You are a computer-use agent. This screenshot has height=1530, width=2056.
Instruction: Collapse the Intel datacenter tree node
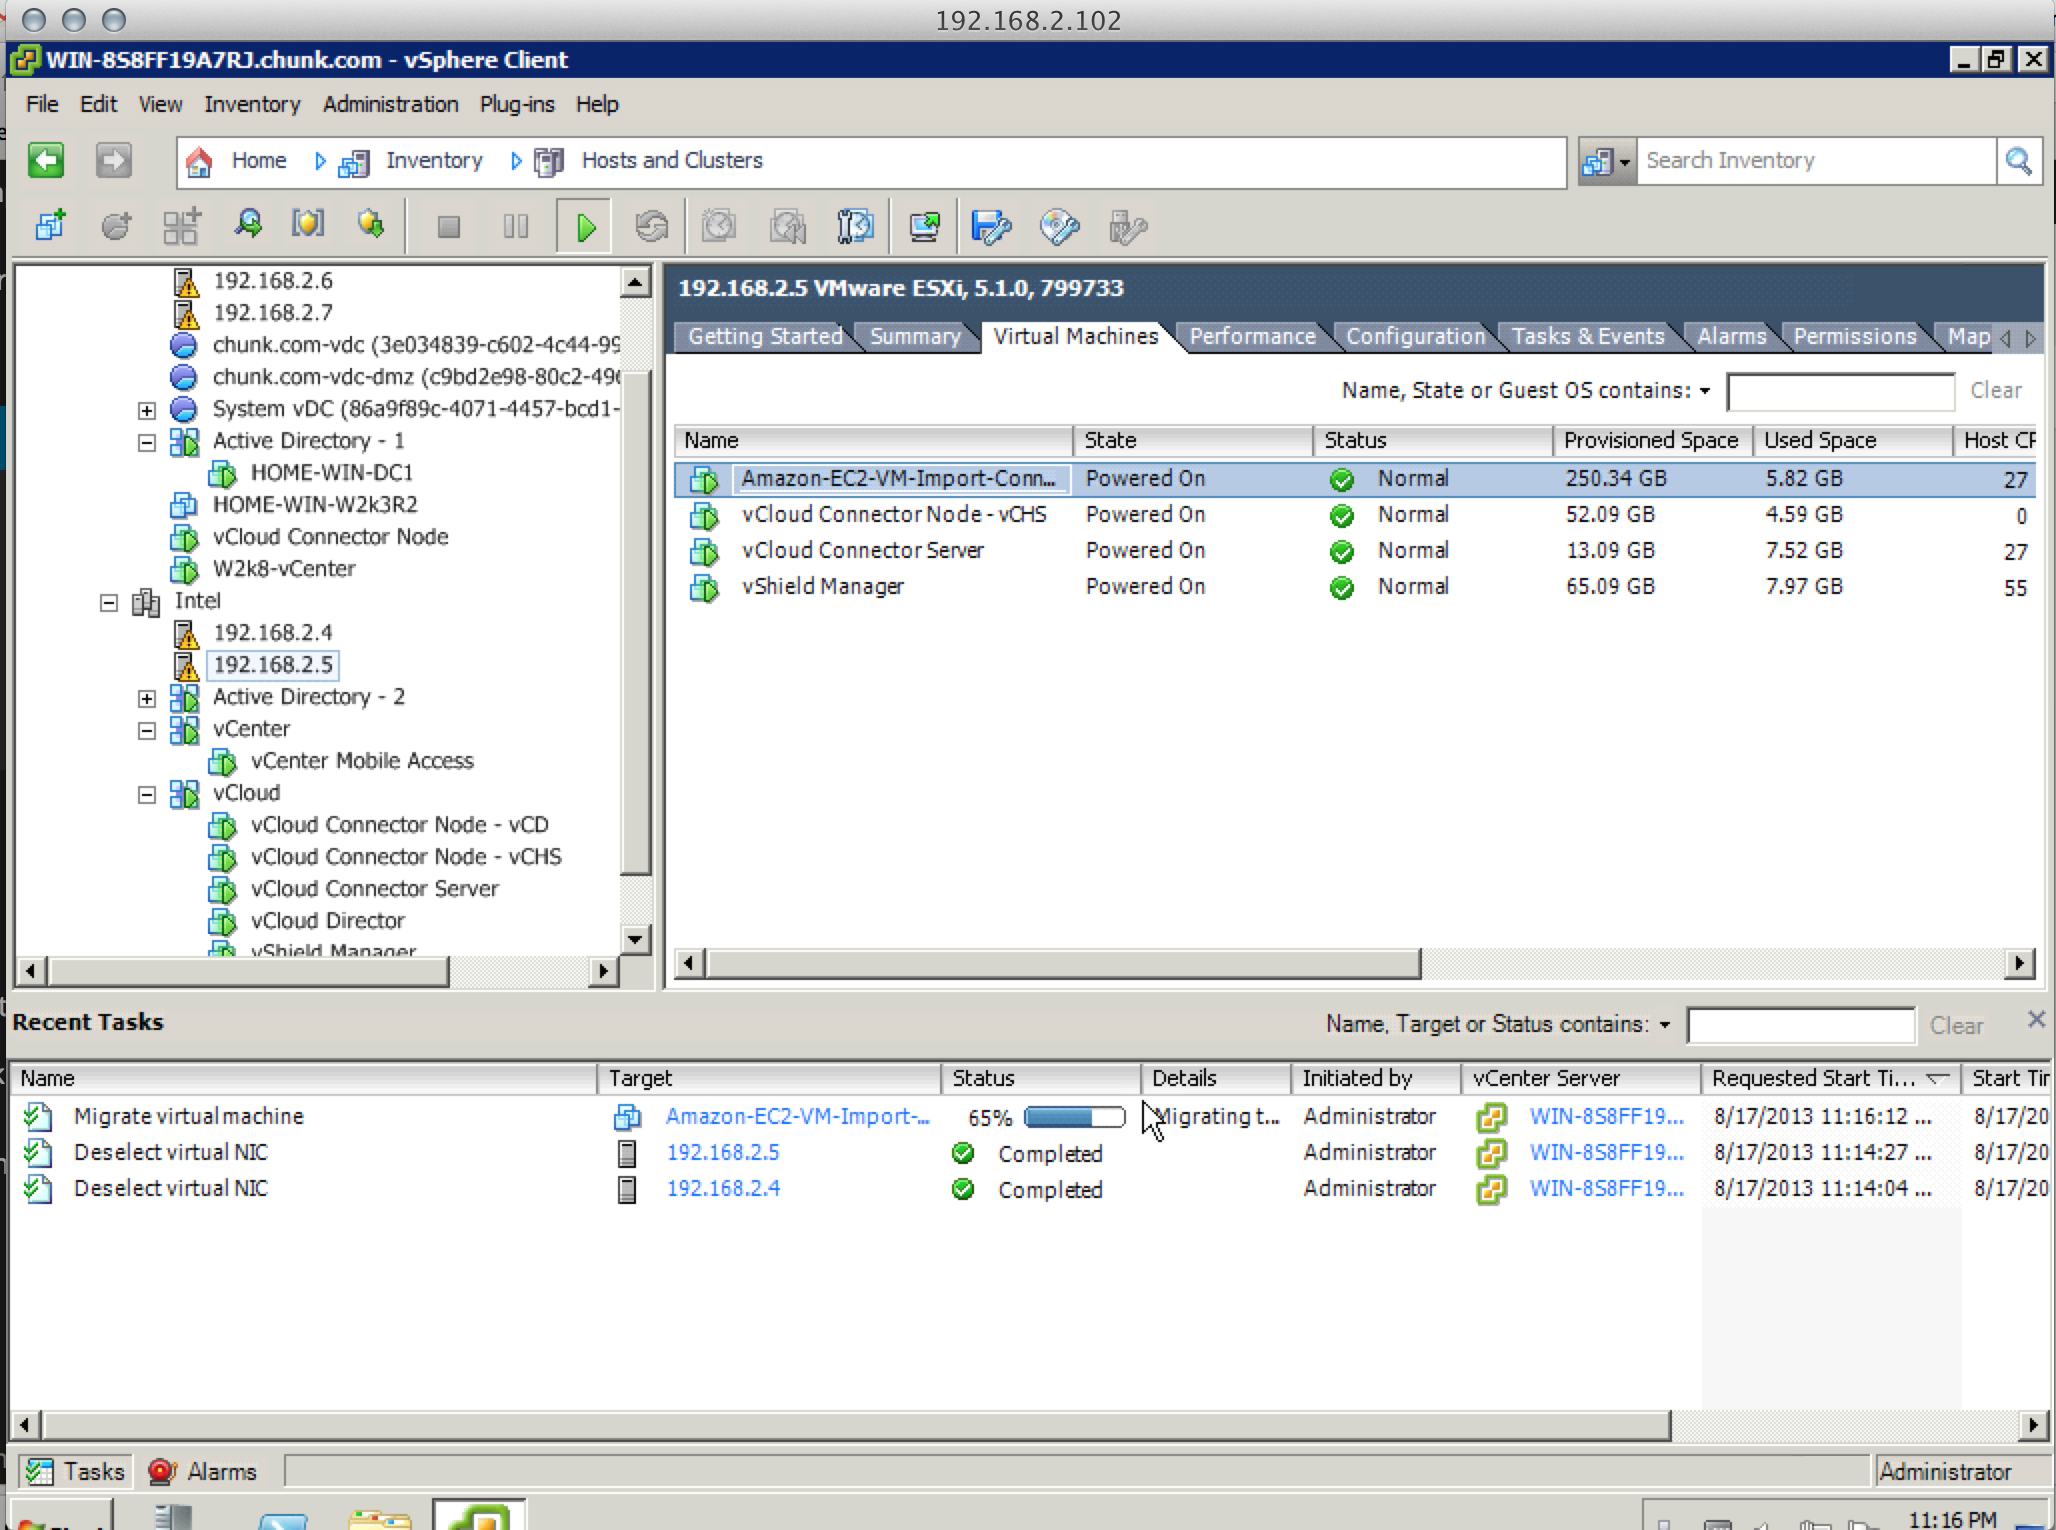tap(109, 602)
